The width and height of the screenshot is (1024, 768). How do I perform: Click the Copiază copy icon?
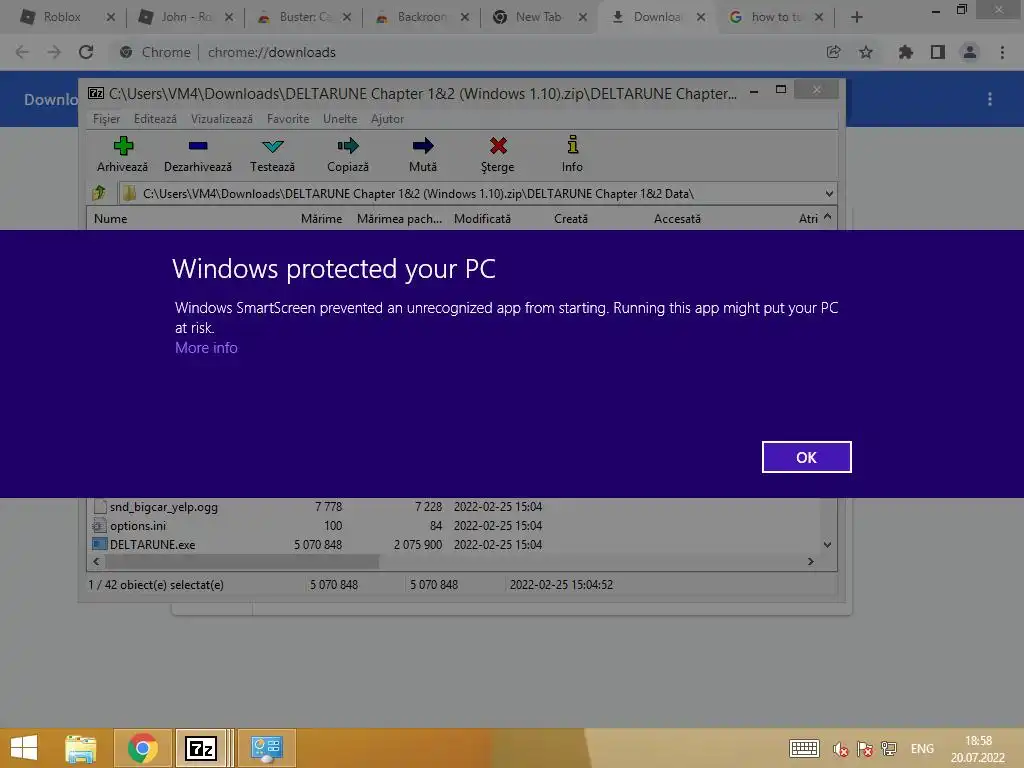348,146
